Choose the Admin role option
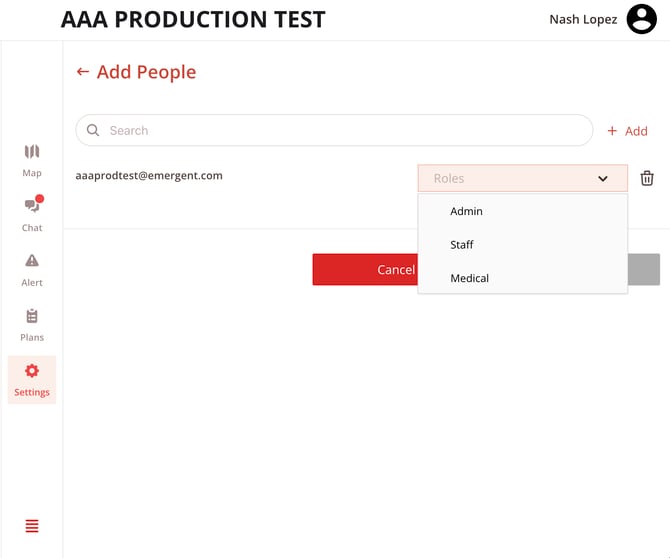This screenshot has width=670, height=558. click(x=466, y=212)
